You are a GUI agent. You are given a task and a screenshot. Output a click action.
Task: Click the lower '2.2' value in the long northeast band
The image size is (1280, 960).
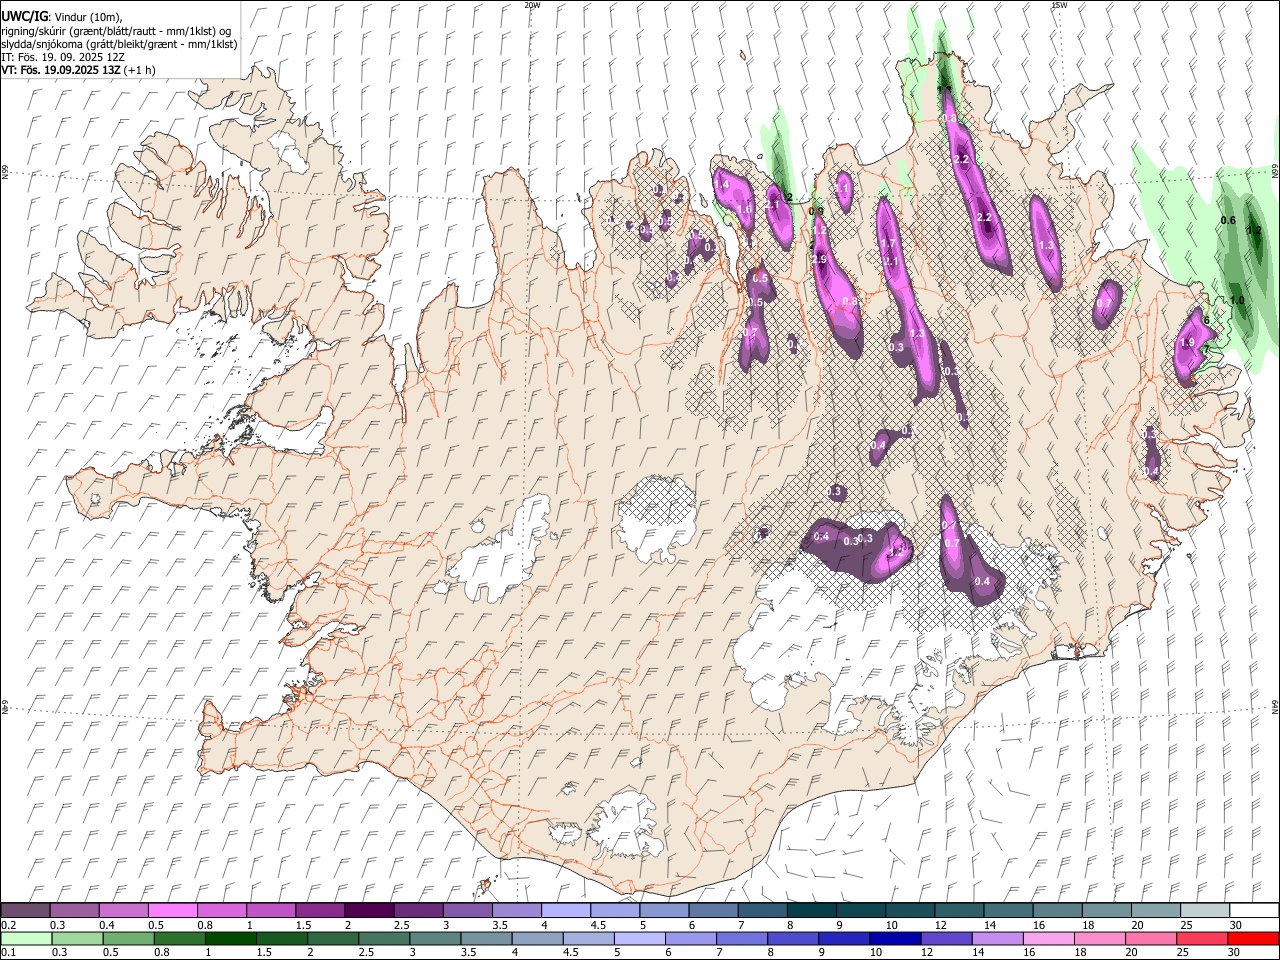coord(984,217)
